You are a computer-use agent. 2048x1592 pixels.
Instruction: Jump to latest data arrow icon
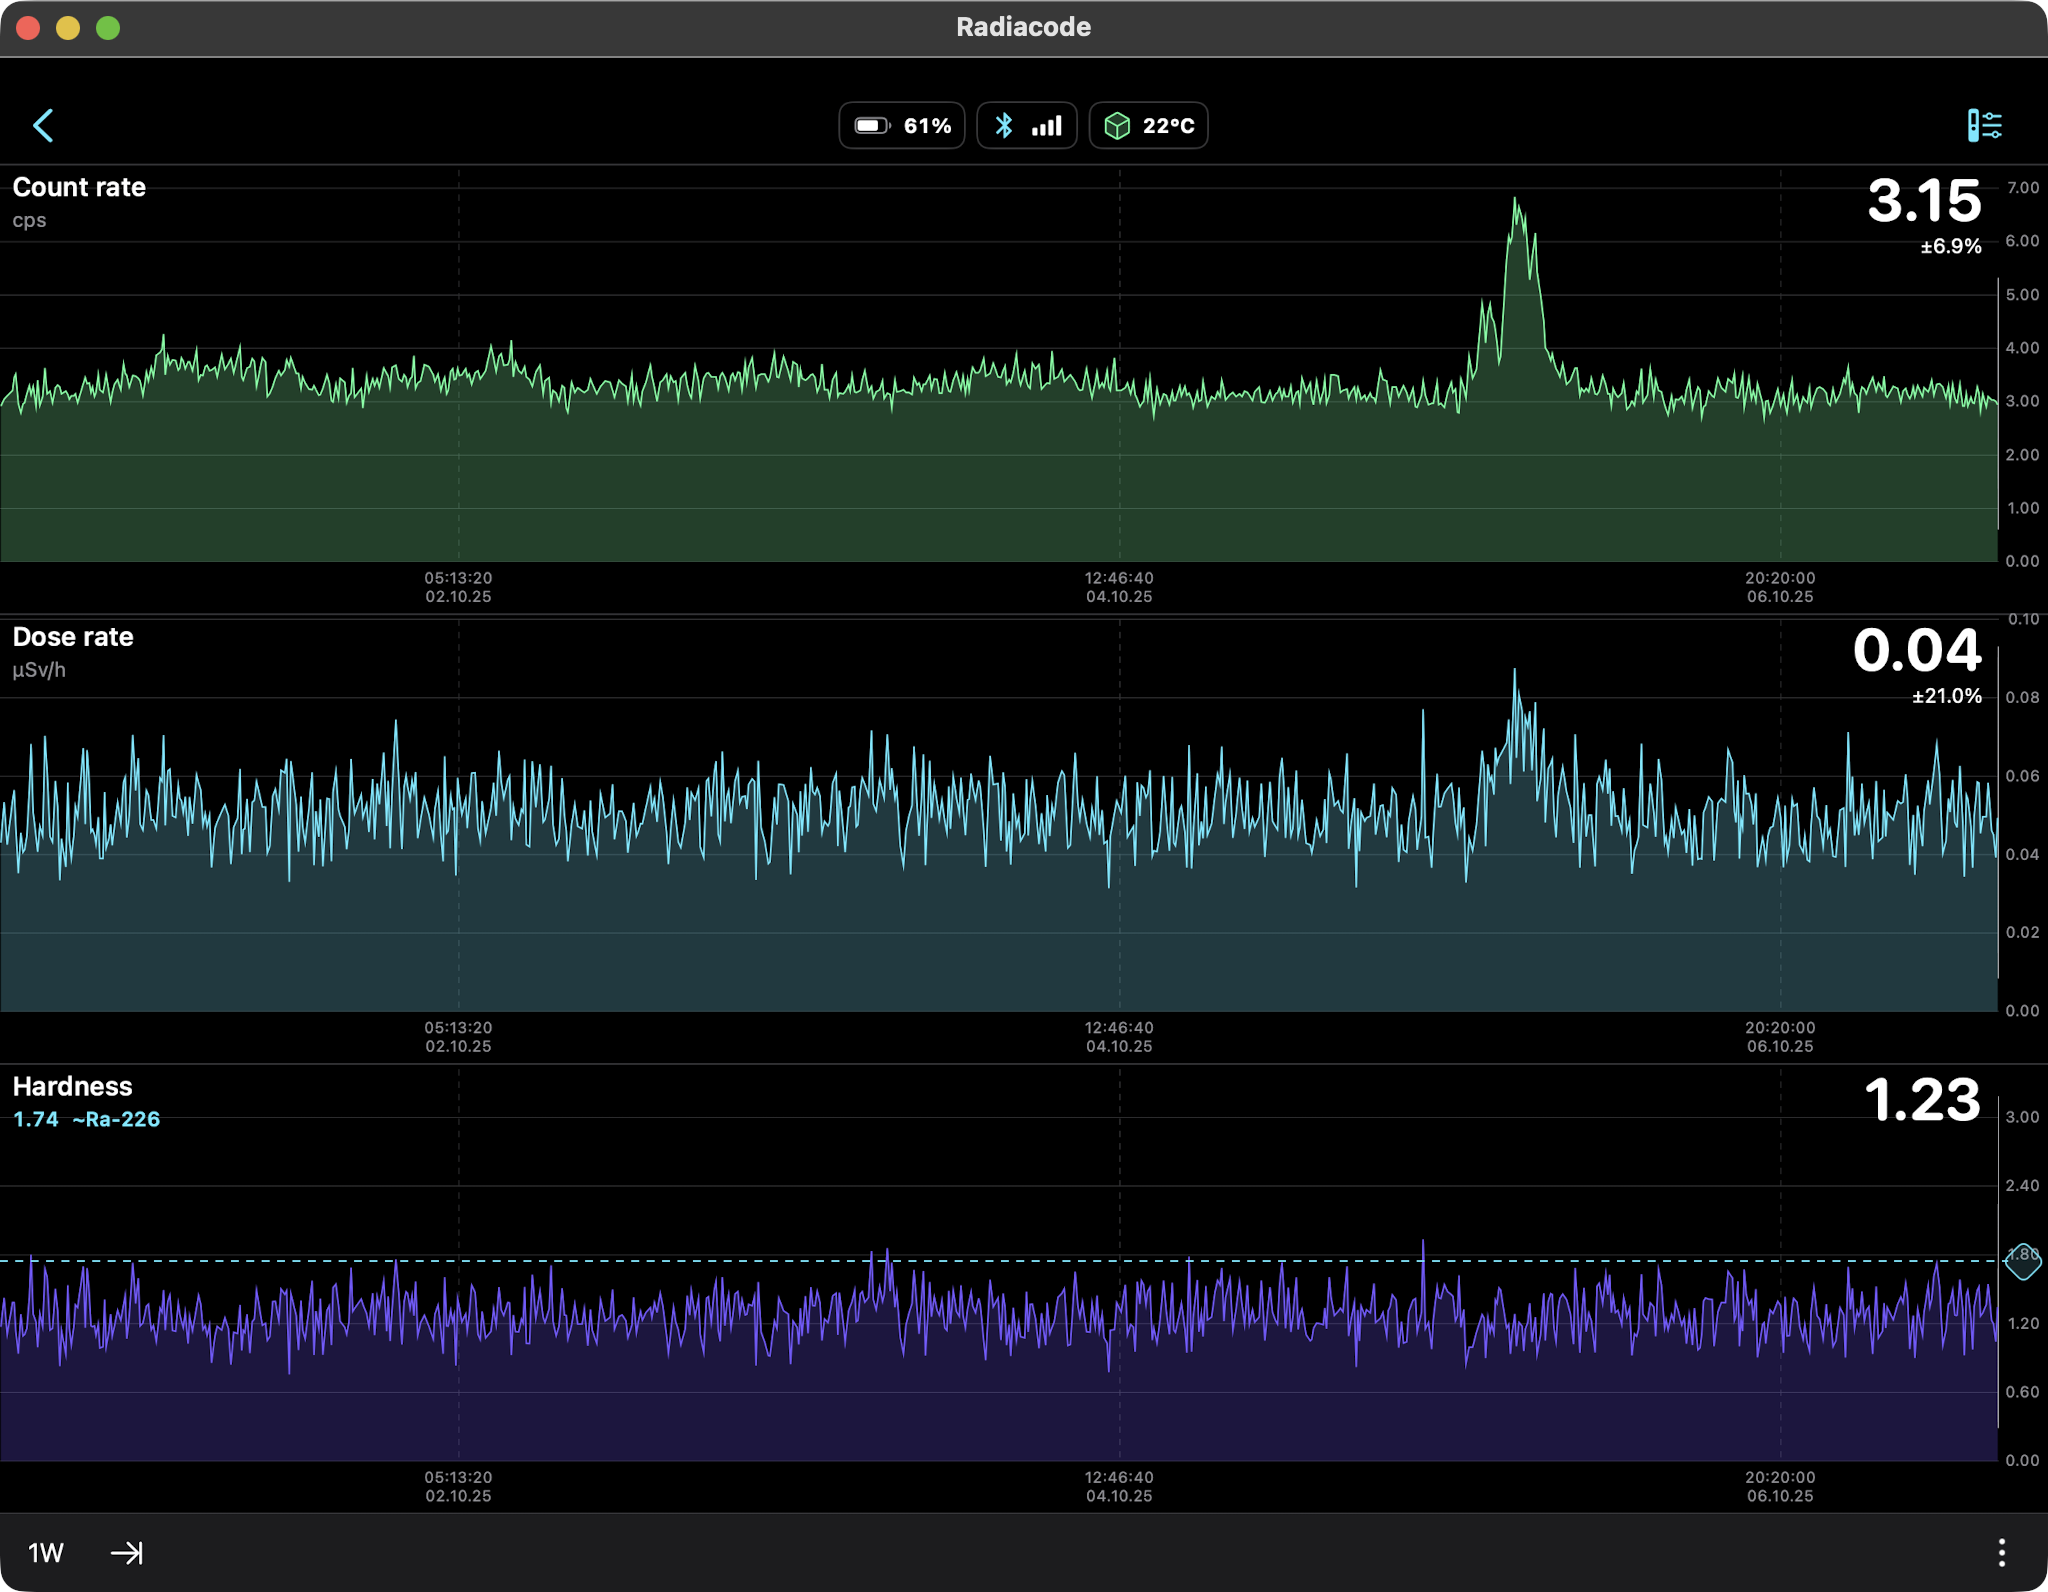pyautogui.click(x=127, y=1553)
